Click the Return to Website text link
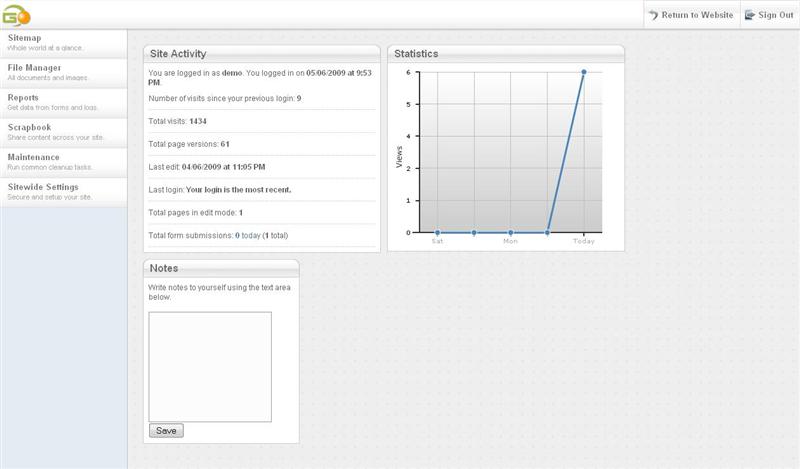Screen dimensions: 800x469 click(698, 15)
